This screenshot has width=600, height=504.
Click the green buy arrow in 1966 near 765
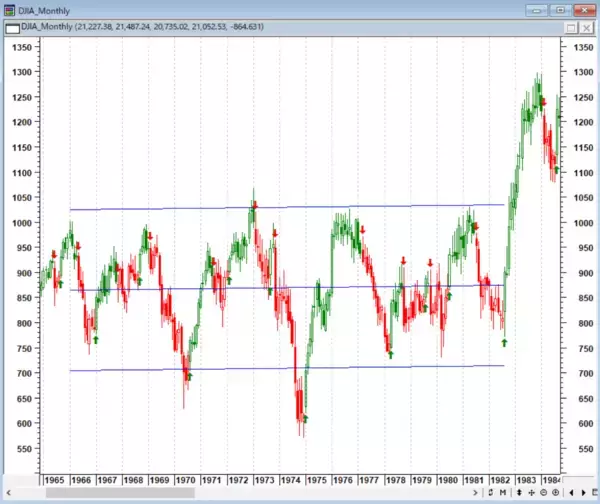pos(96,339)
